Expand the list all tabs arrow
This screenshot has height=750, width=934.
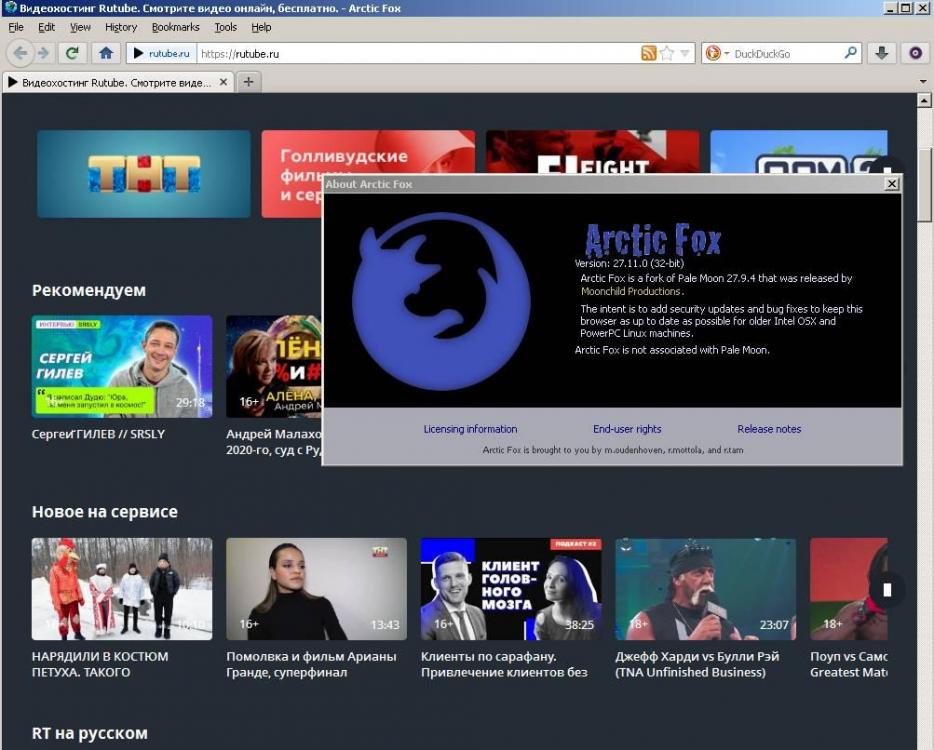(x=923, y=82)
